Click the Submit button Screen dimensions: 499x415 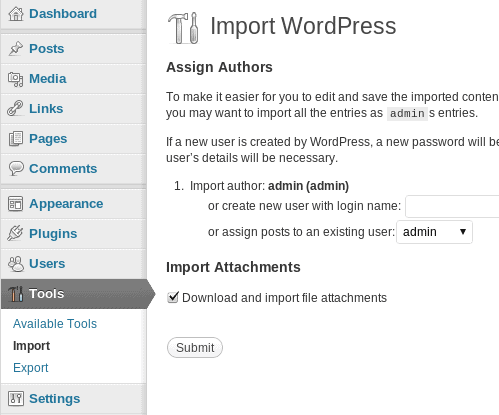tap(195, 348)
